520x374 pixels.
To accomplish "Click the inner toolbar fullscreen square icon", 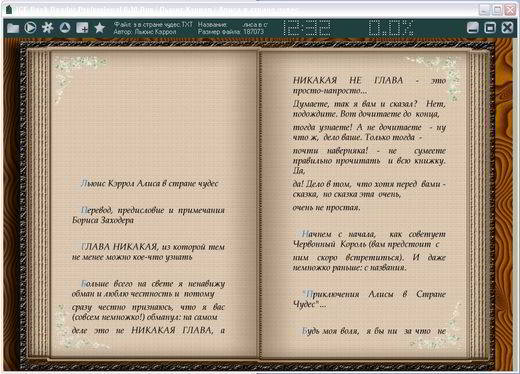I will coord(490,28).
